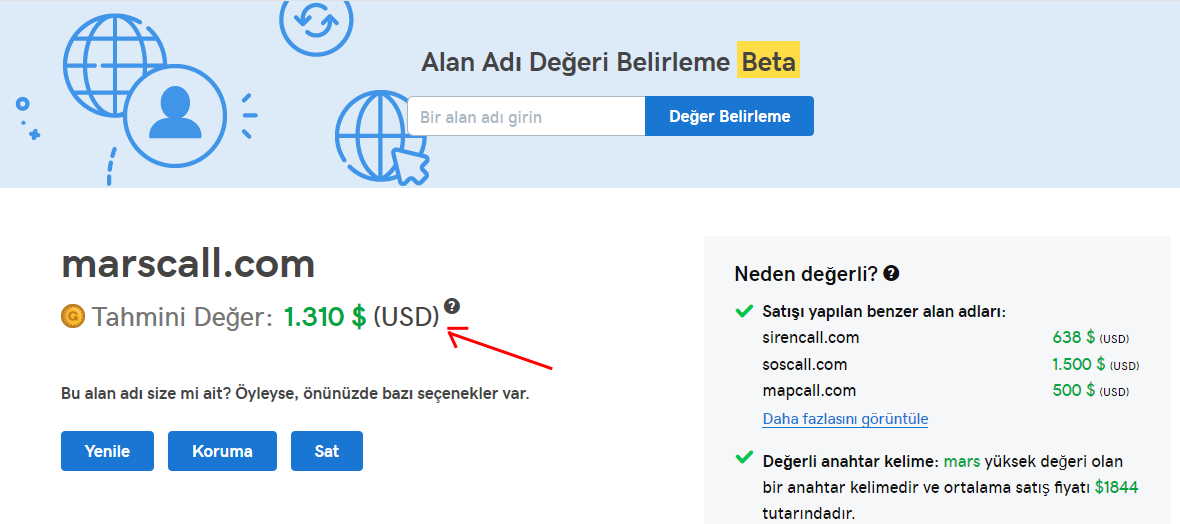
Task: Click the help icon beside Neden değerli?
Action: click(x=891, y=274)
